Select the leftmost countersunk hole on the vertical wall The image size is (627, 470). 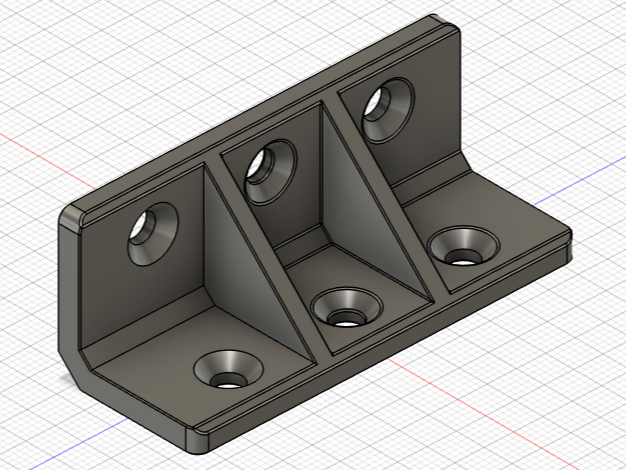click(153, 234)
